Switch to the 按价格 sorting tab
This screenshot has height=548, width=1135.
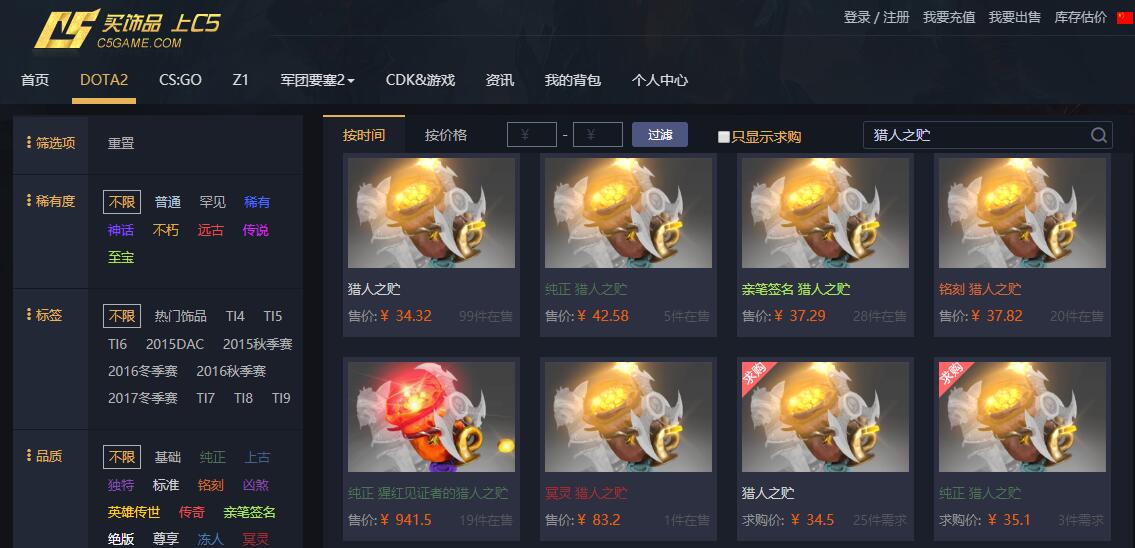pos(446,135)
